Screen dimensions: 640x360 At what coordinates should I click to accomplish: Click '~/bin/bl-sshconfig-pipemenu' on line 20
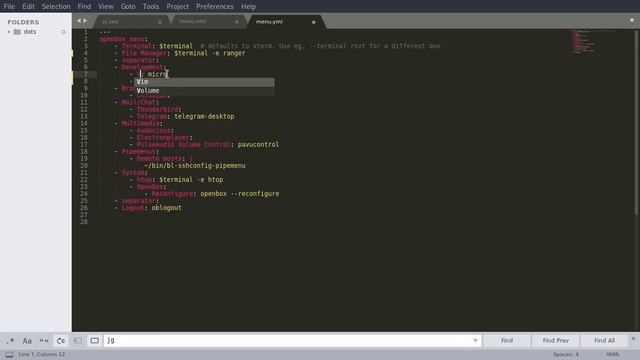tap(195, 166)
